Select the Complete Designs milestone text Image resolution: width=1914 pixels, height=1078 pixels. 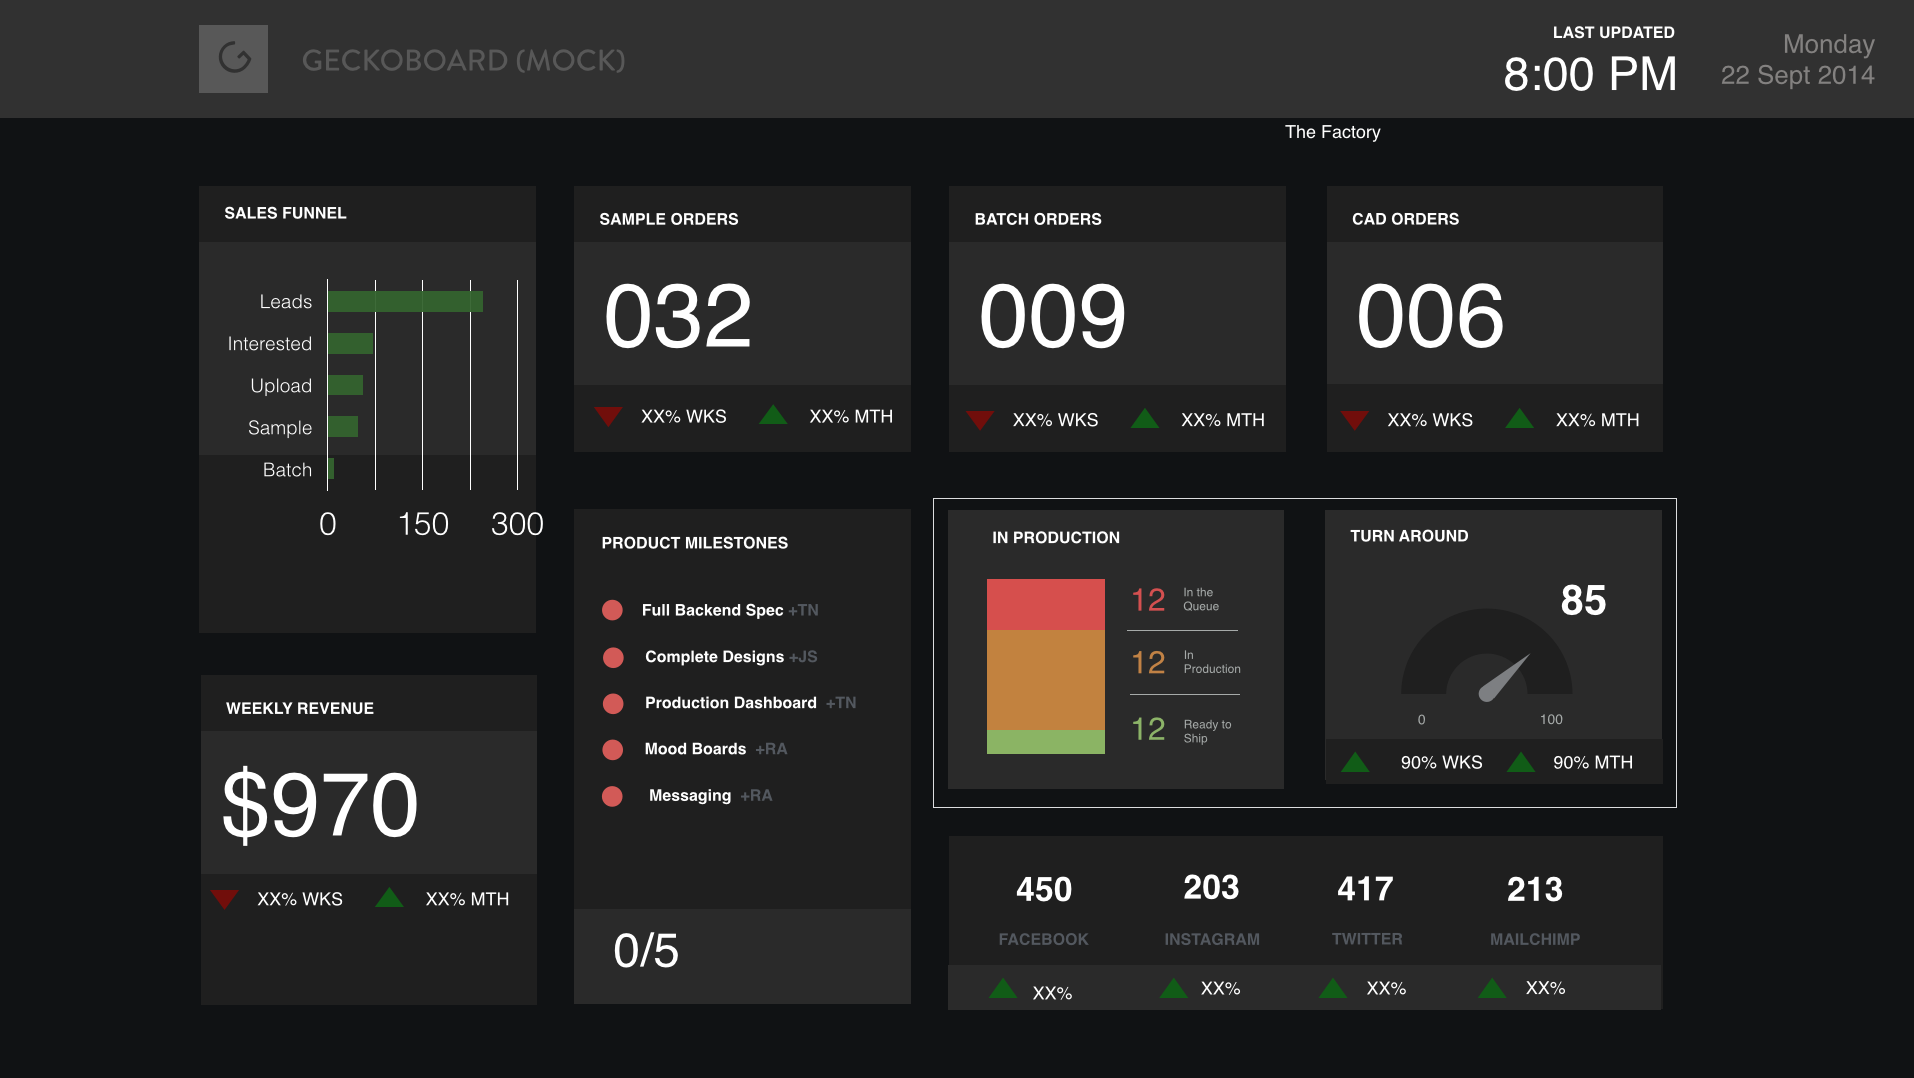pos(714,657)
